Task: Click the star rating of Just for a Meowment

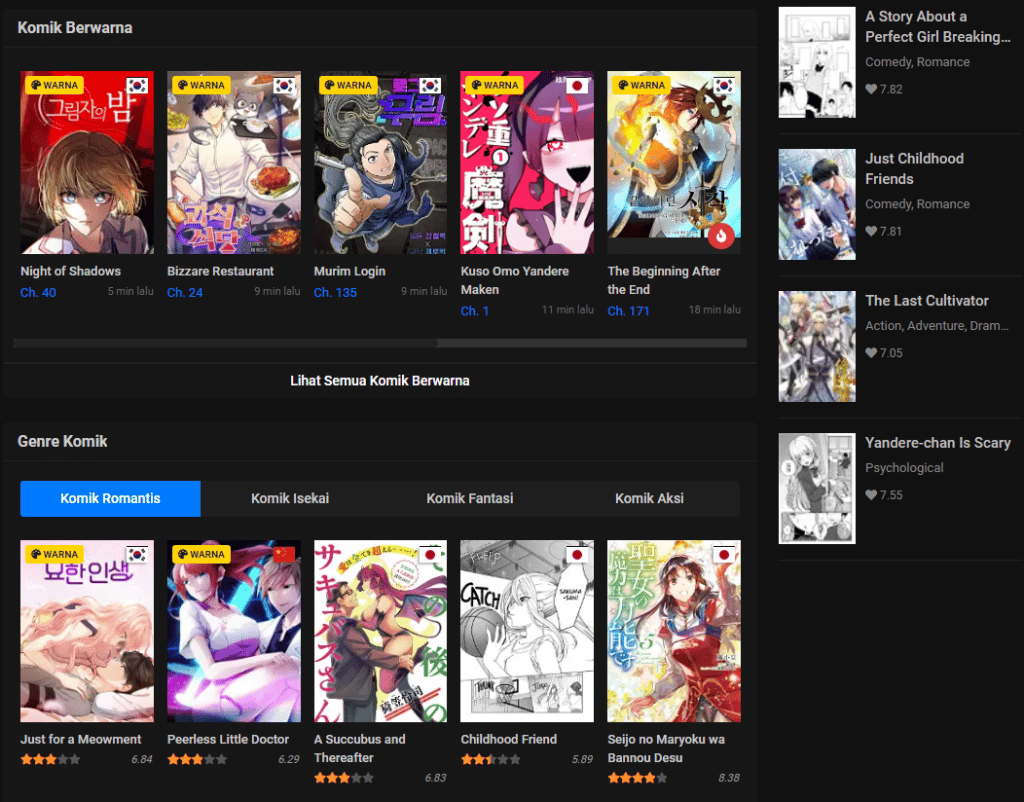Action: (50, 759)
